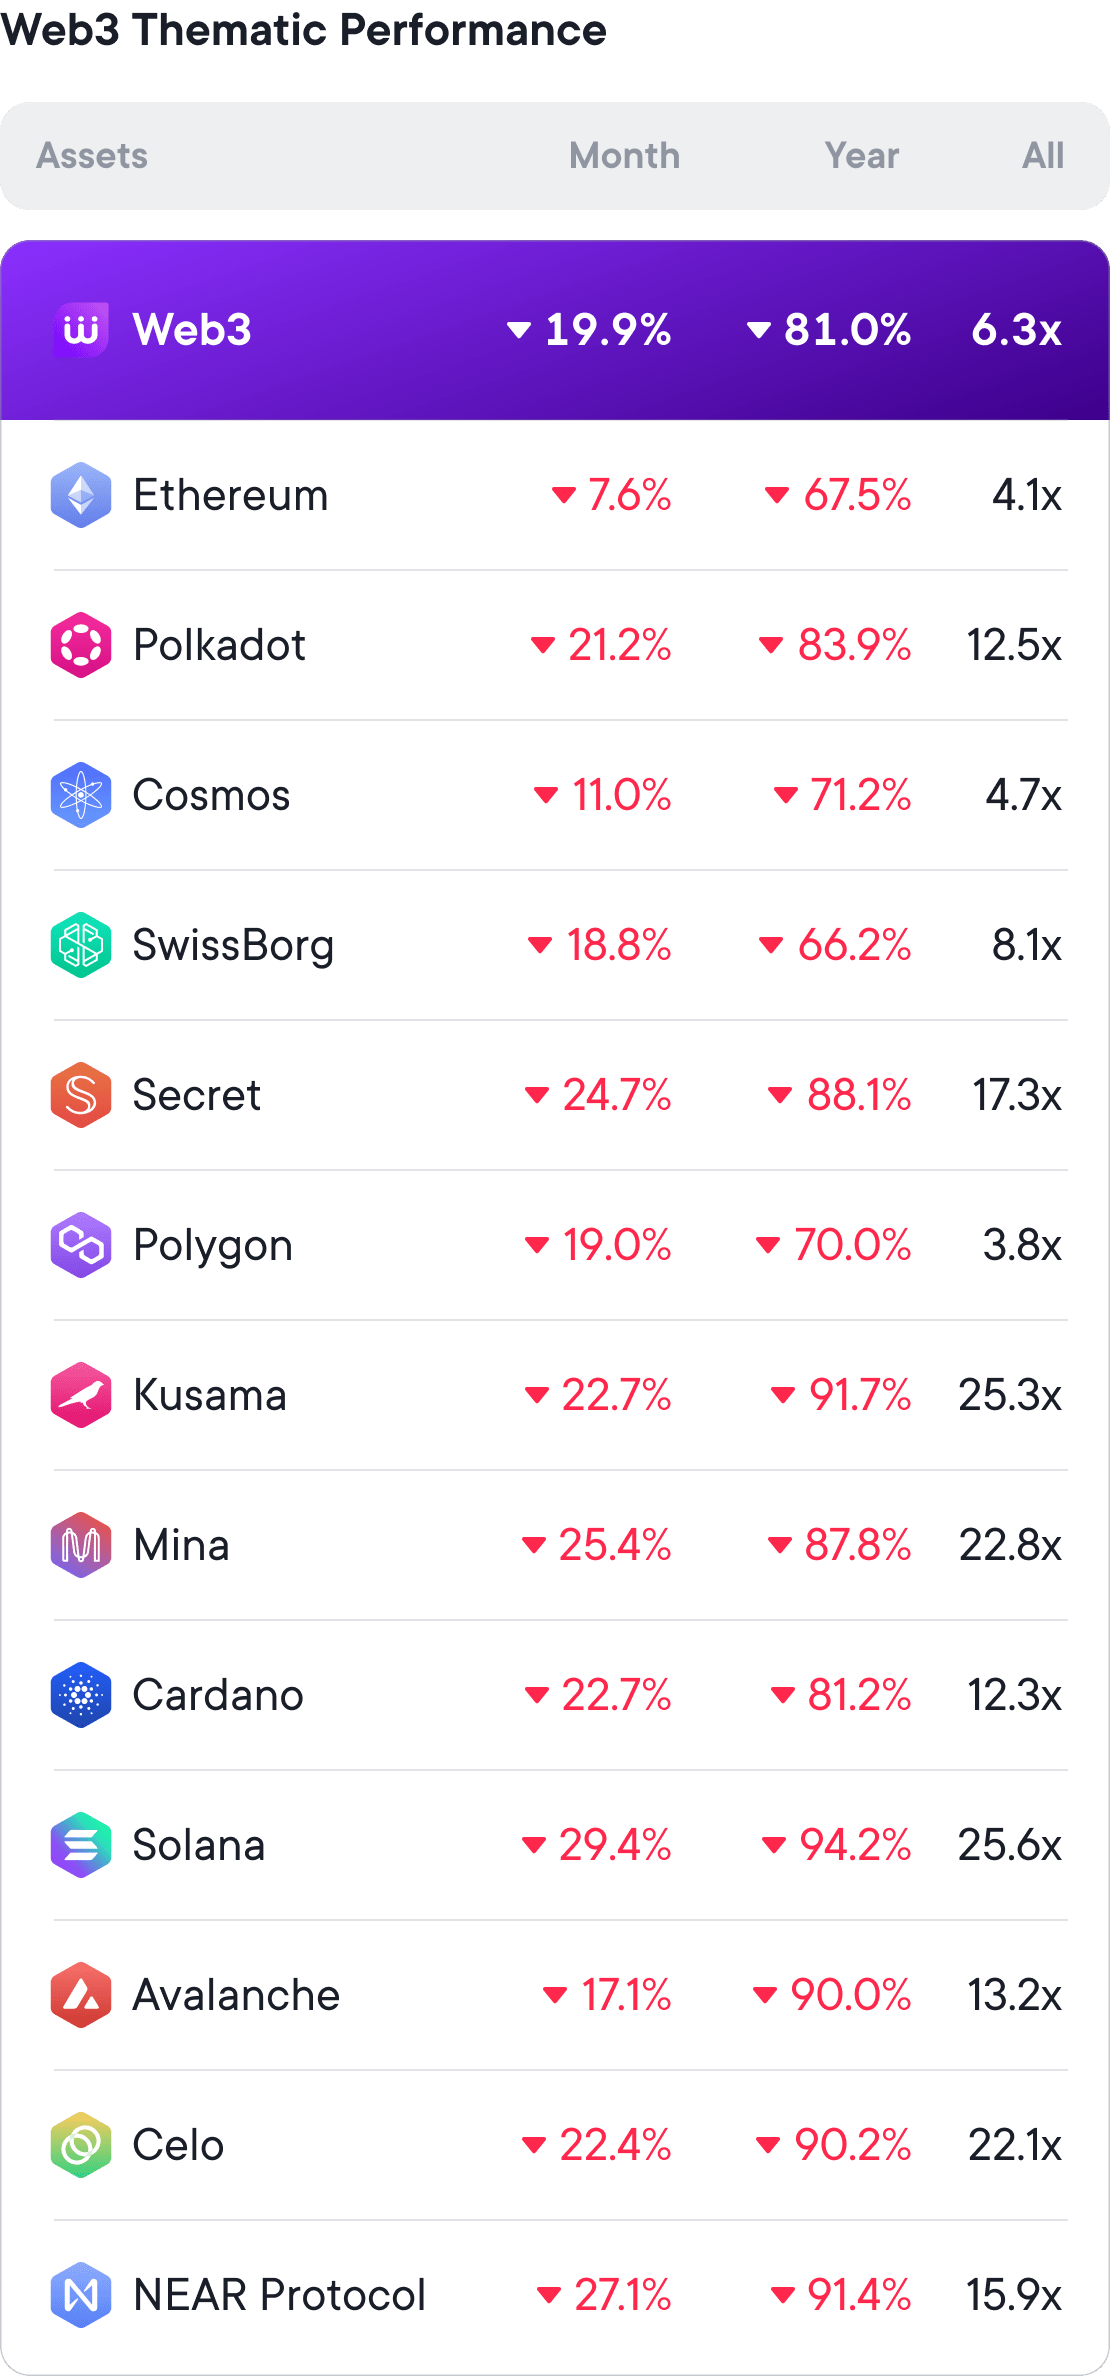Click the Cardano blue icon

click(x=81, y=1695)
